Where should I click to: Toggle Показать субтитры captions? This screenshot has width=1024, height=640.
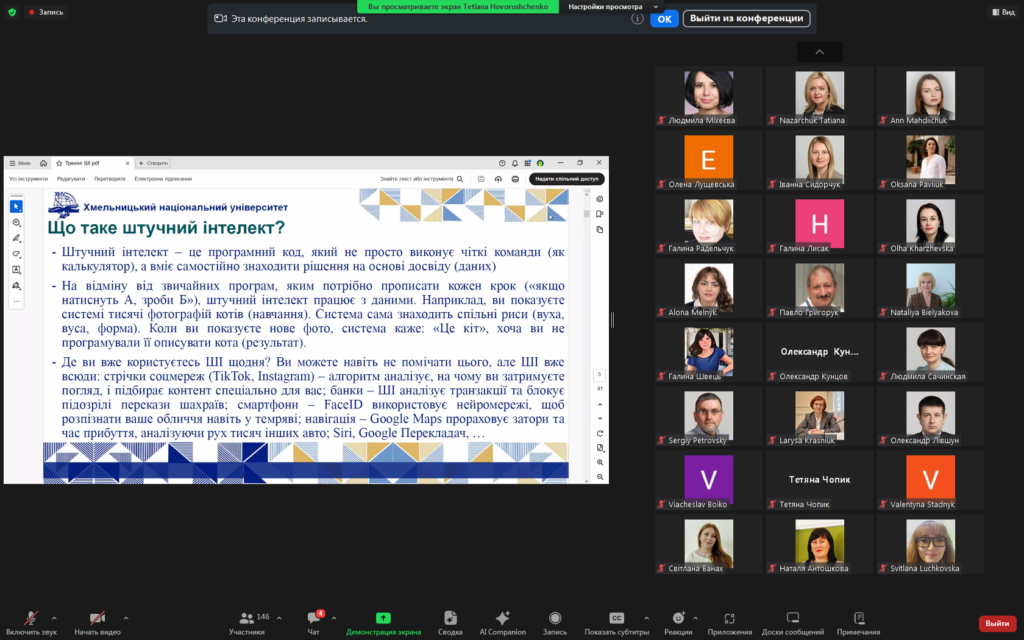coord(617,622)
